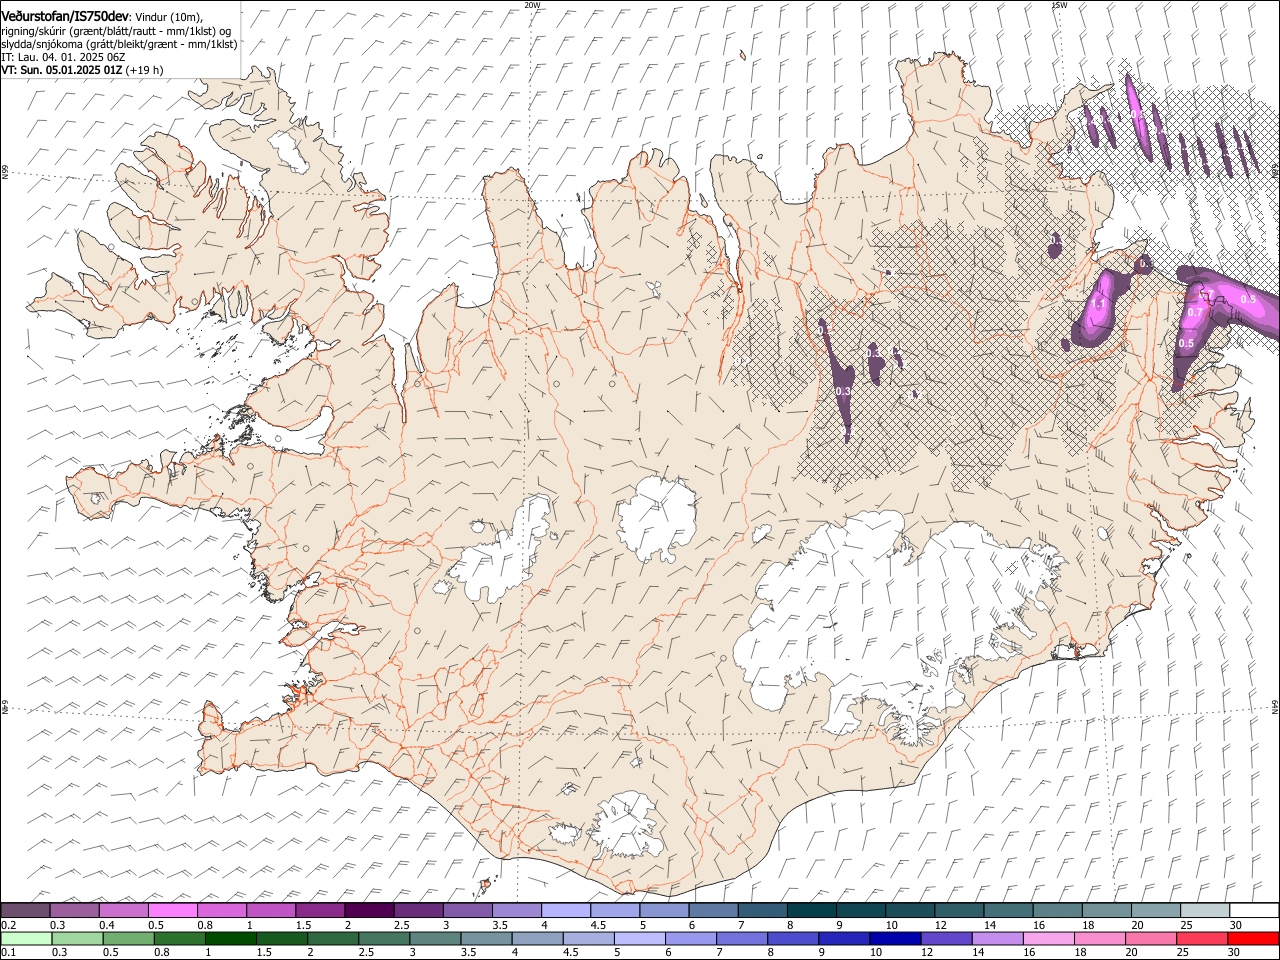The image size is (1280, 960).
Task: Pick the light pink 16 rain legend swatch
Action: click(x=1047, y=938)
